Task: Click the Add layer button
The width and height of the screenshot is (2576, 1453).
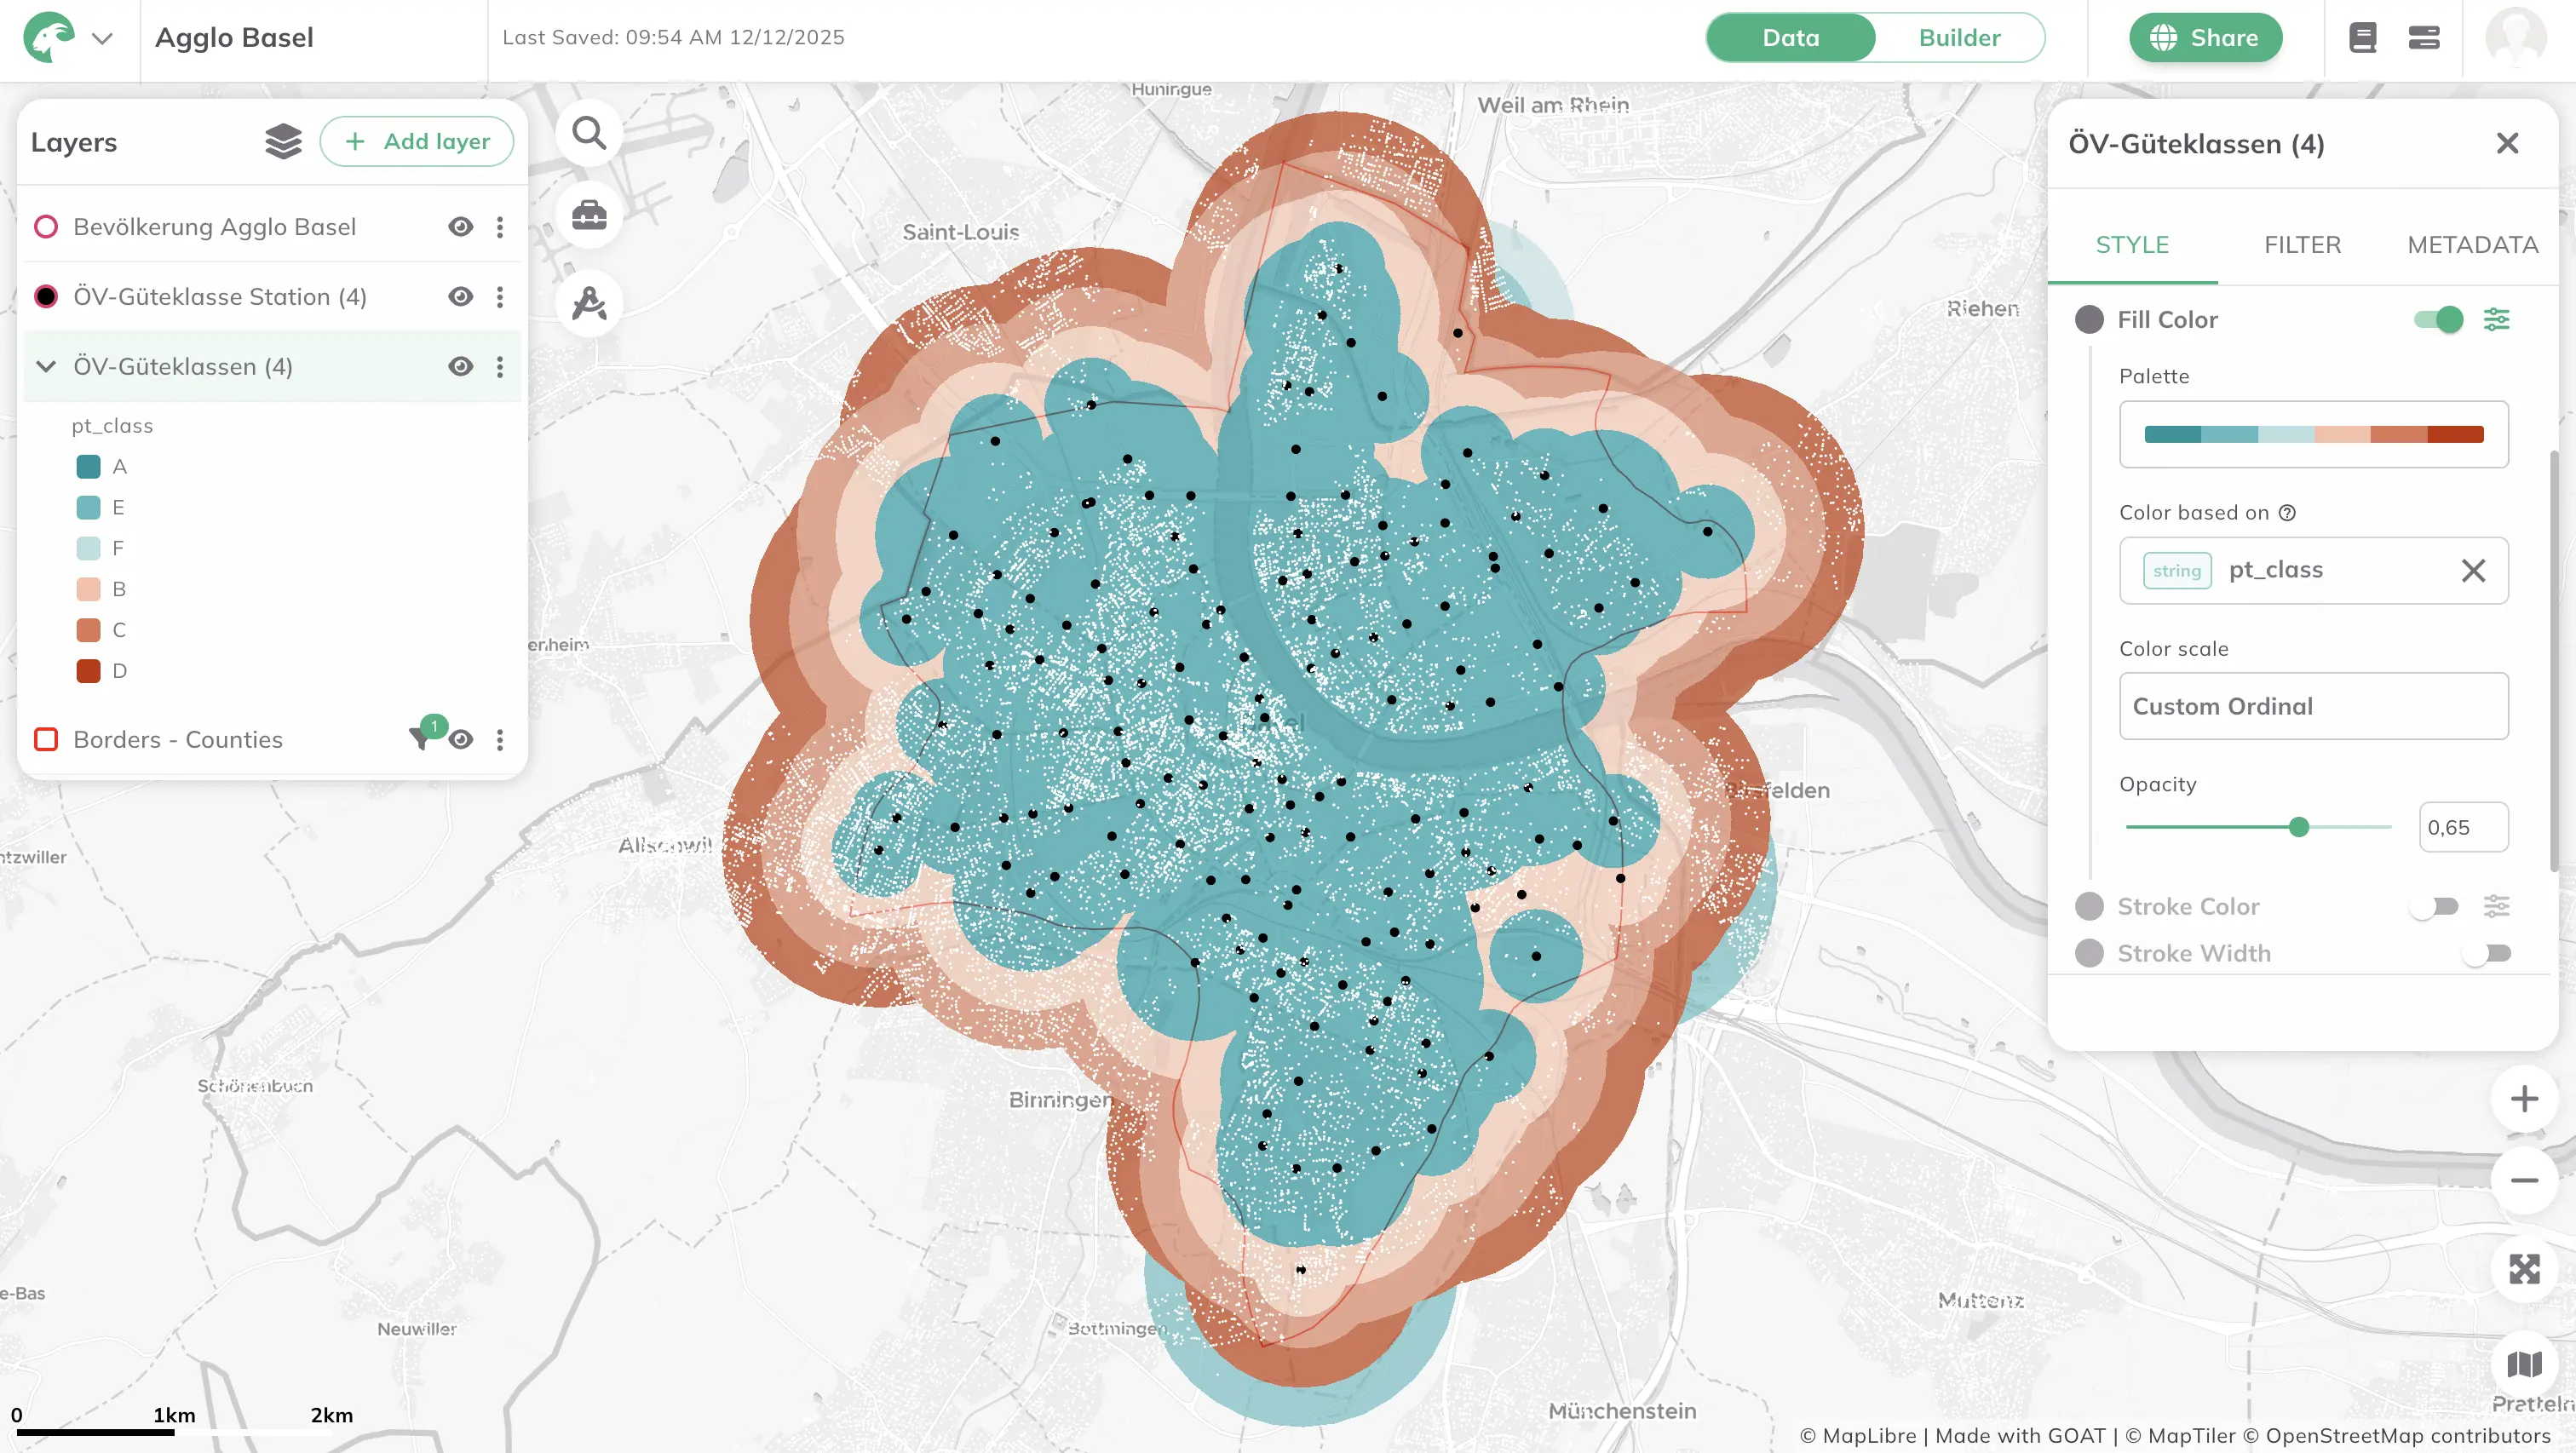Action: [417, 141]
